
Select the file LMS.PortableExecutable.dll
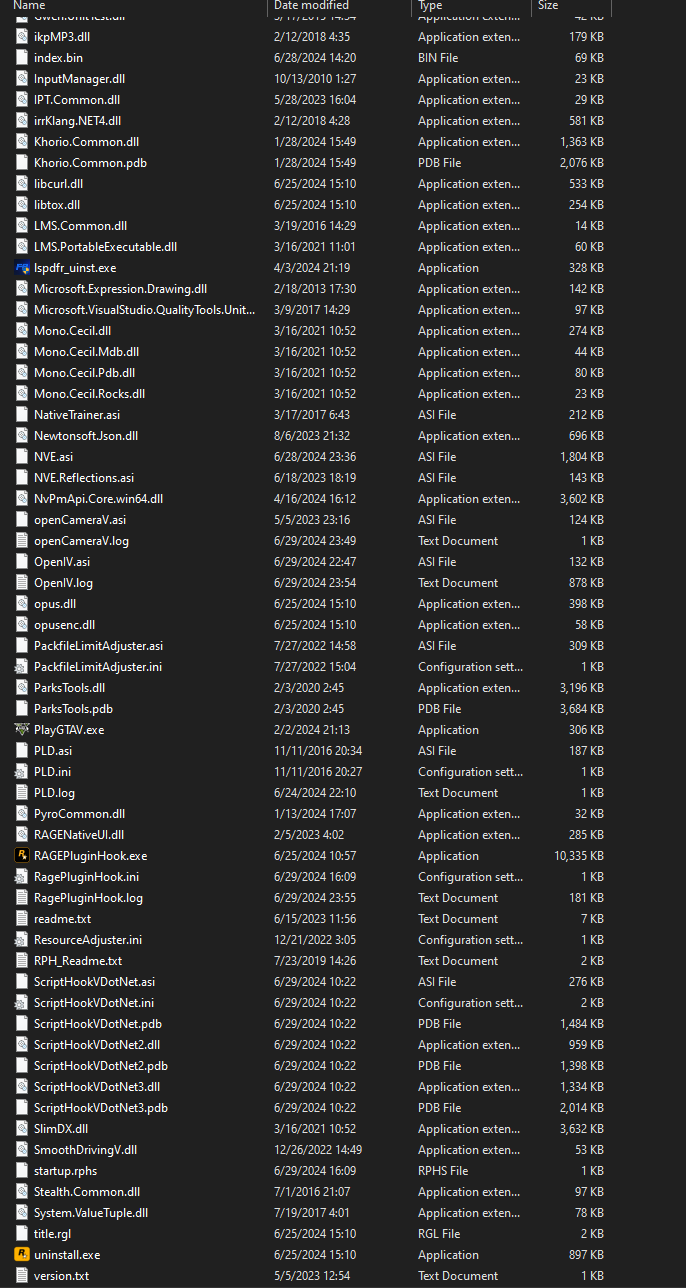click(x=106, y=247)
